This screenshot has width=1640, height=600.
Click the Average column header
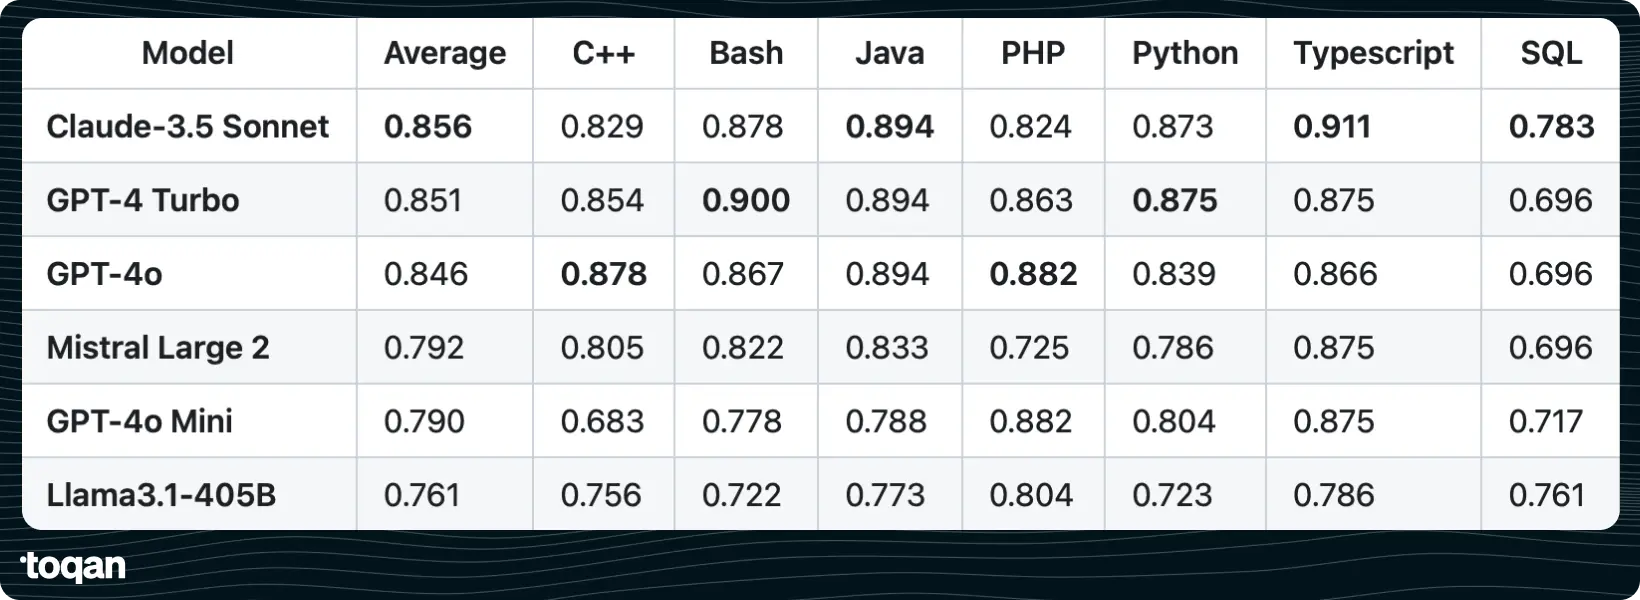[x=445, y=53]
